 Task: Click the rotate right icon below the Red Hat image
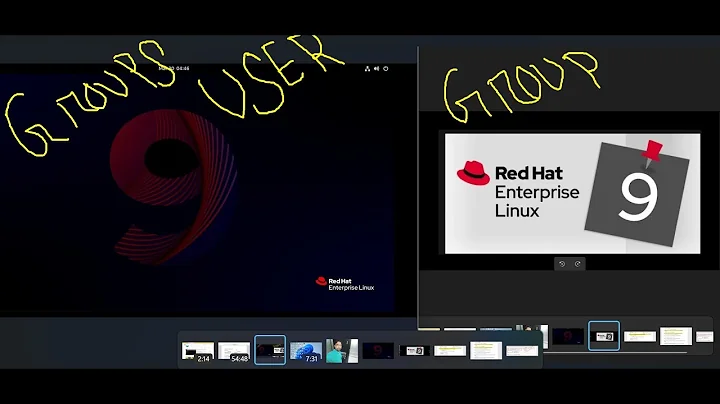(x=578, y=264)
